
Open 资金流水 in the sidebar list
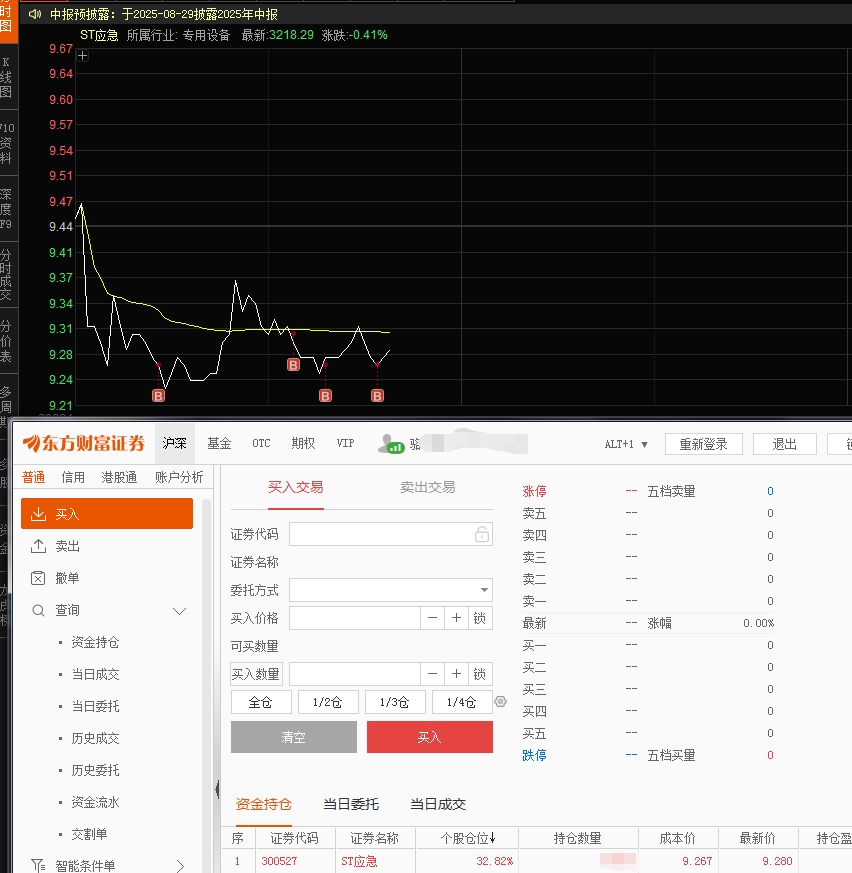[95, 802]
